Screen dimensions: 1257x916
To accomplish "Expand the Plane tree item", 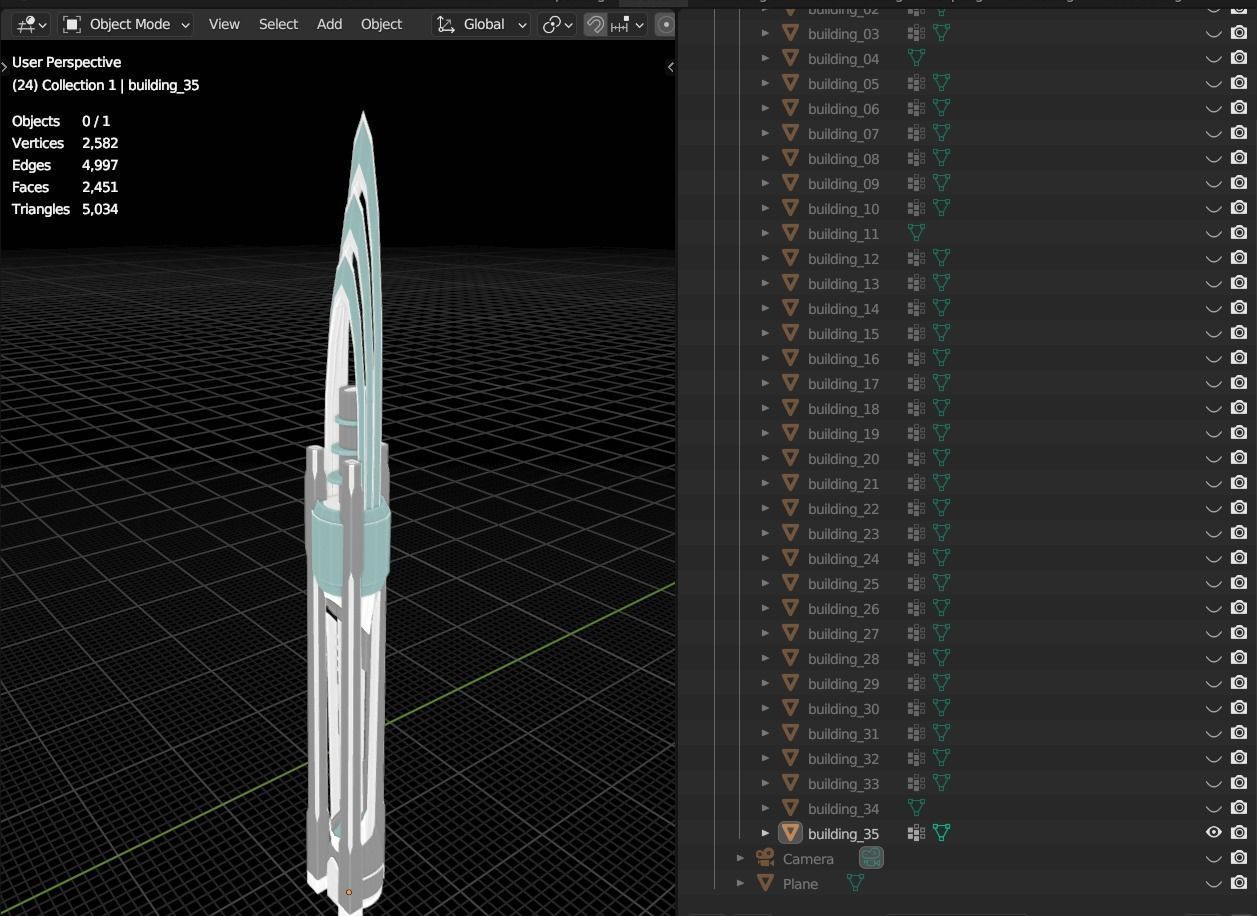I will pos(741,883).
